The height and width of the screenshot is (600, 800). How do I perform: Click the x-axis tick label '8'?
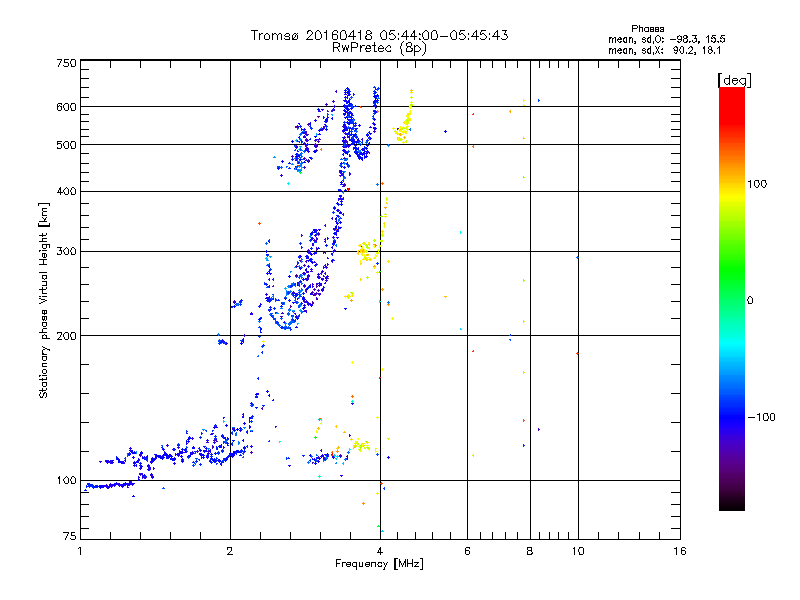[530, 551]
